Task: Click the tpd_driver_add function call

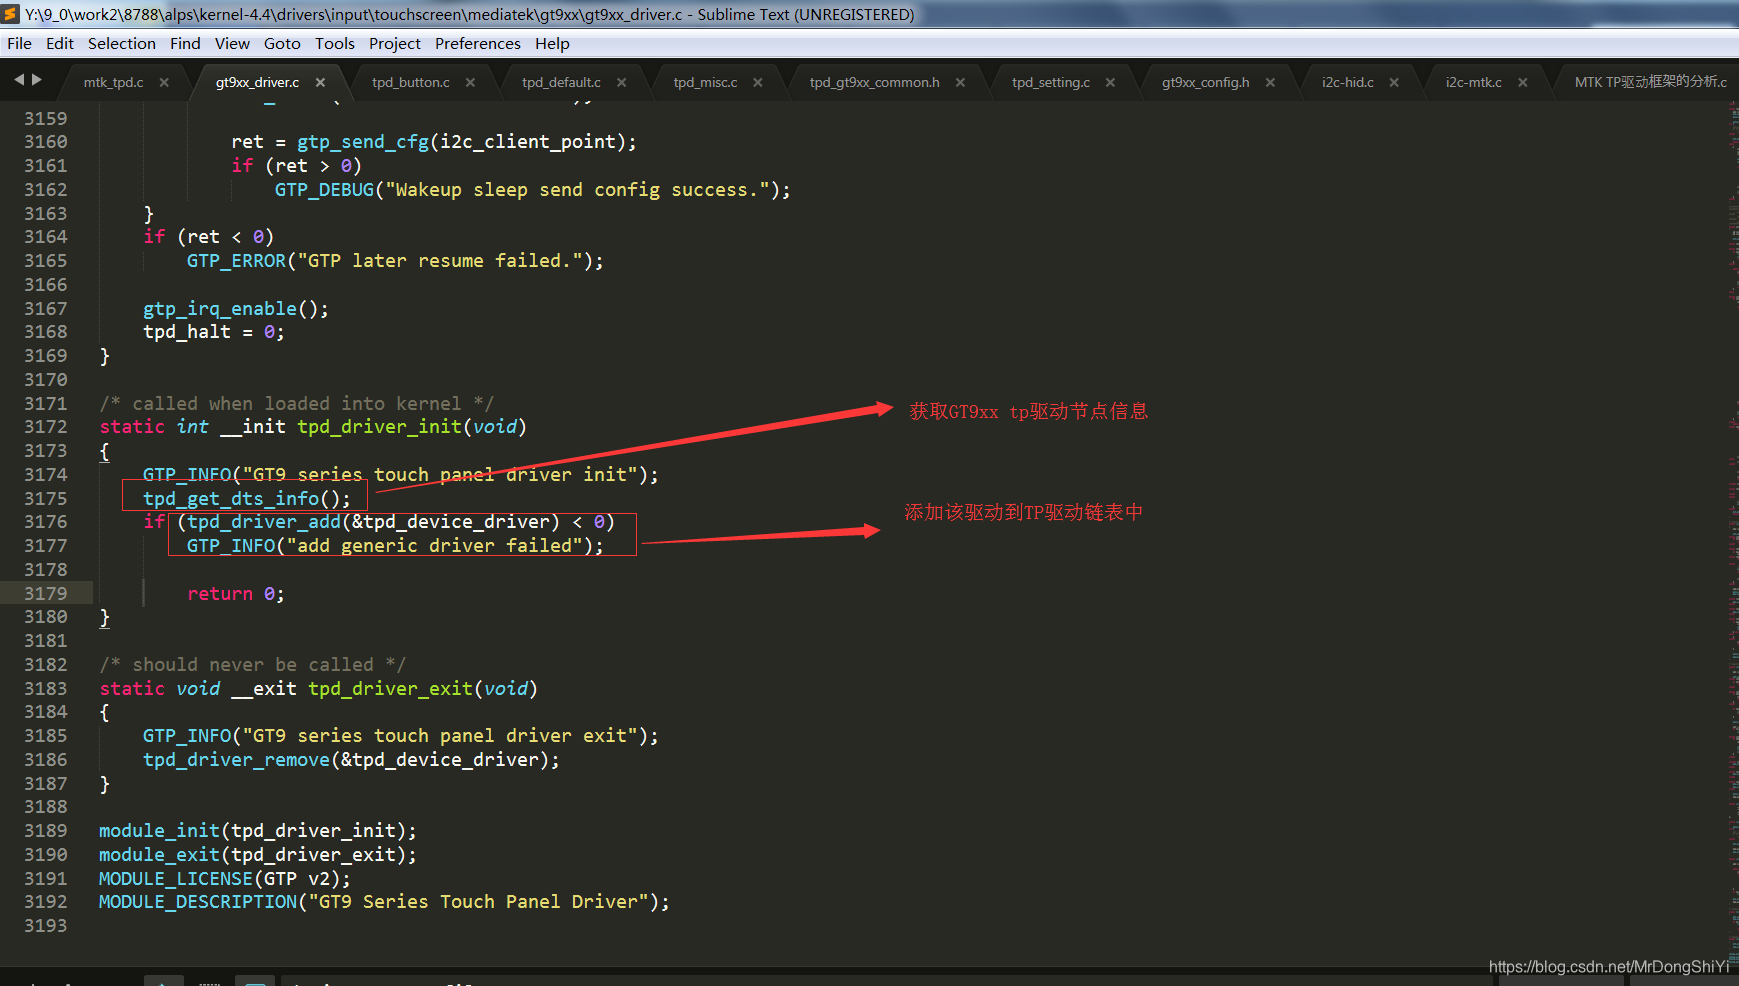Action: coord(265,521)
